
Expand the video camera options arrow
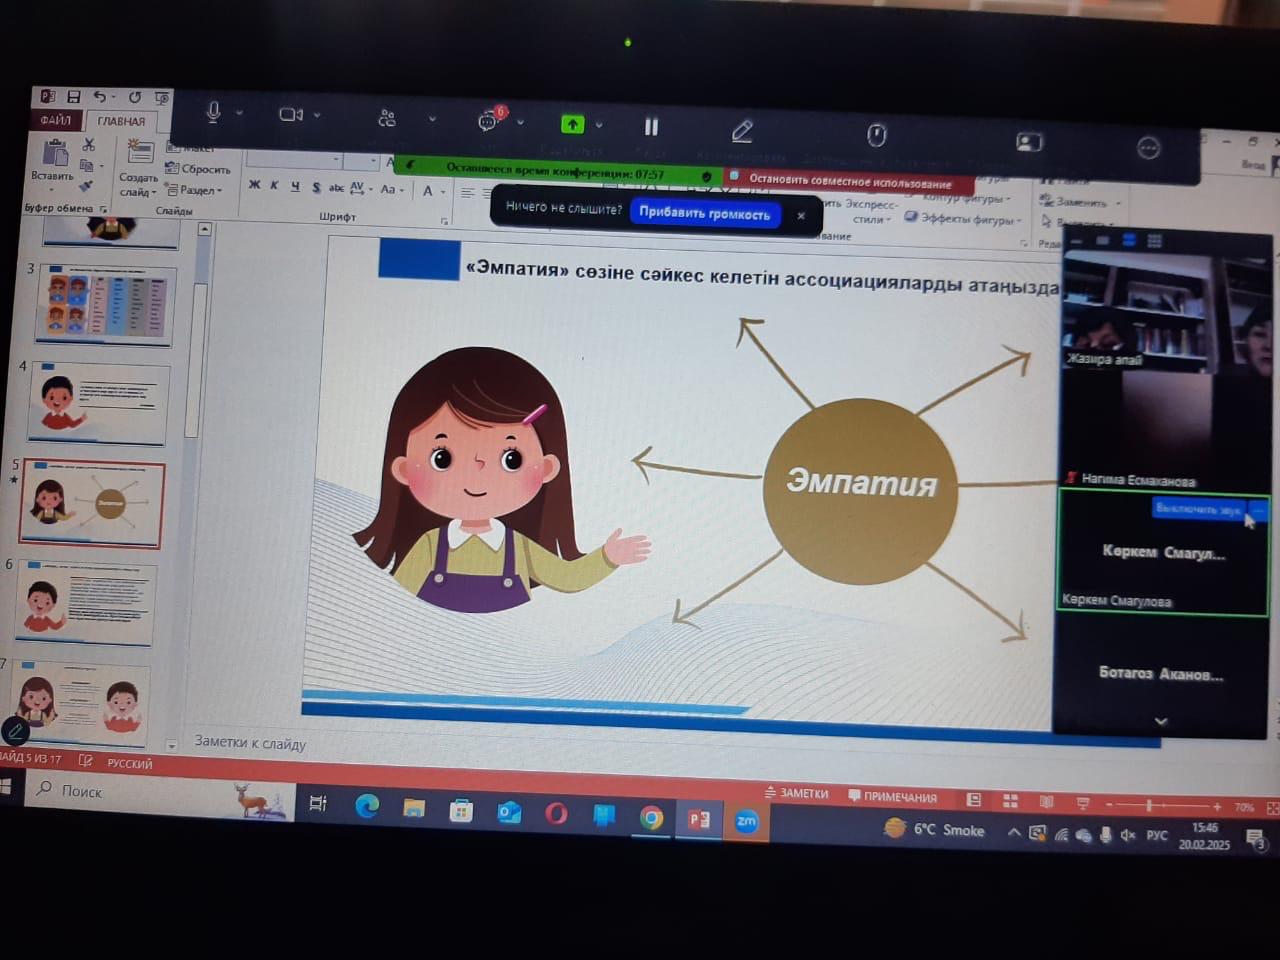(318, 115)
